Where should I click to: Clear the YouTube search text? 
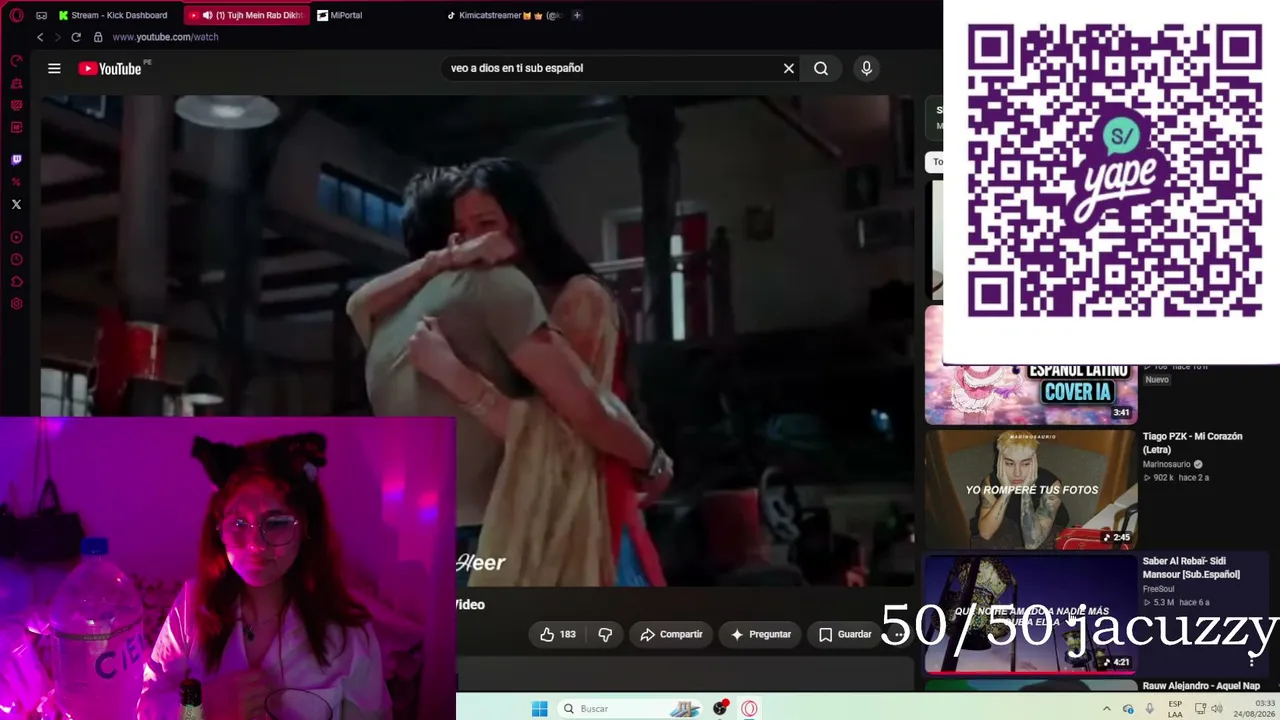tap(789, 68)
